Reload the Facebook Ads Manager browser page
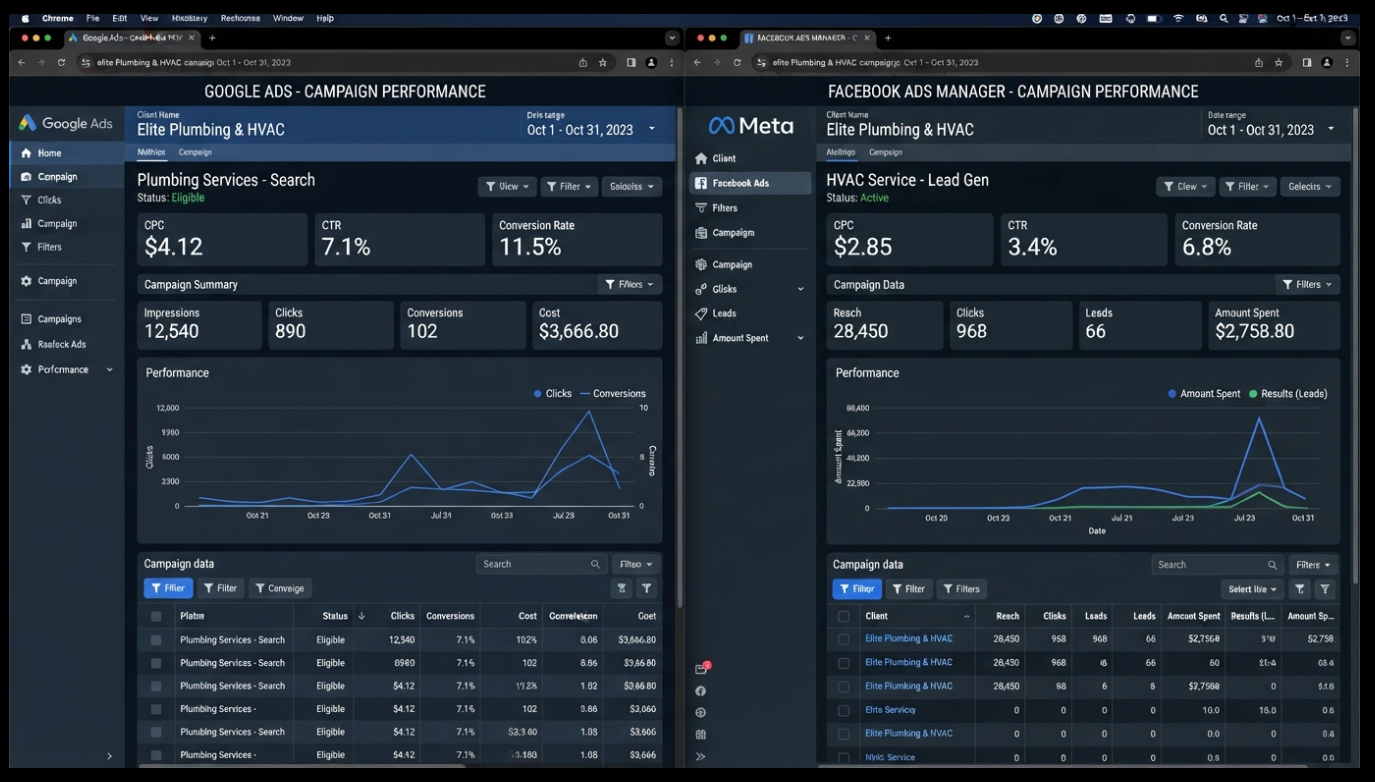The width and height of the screenshot is (1375, 782). click(737, 62)
